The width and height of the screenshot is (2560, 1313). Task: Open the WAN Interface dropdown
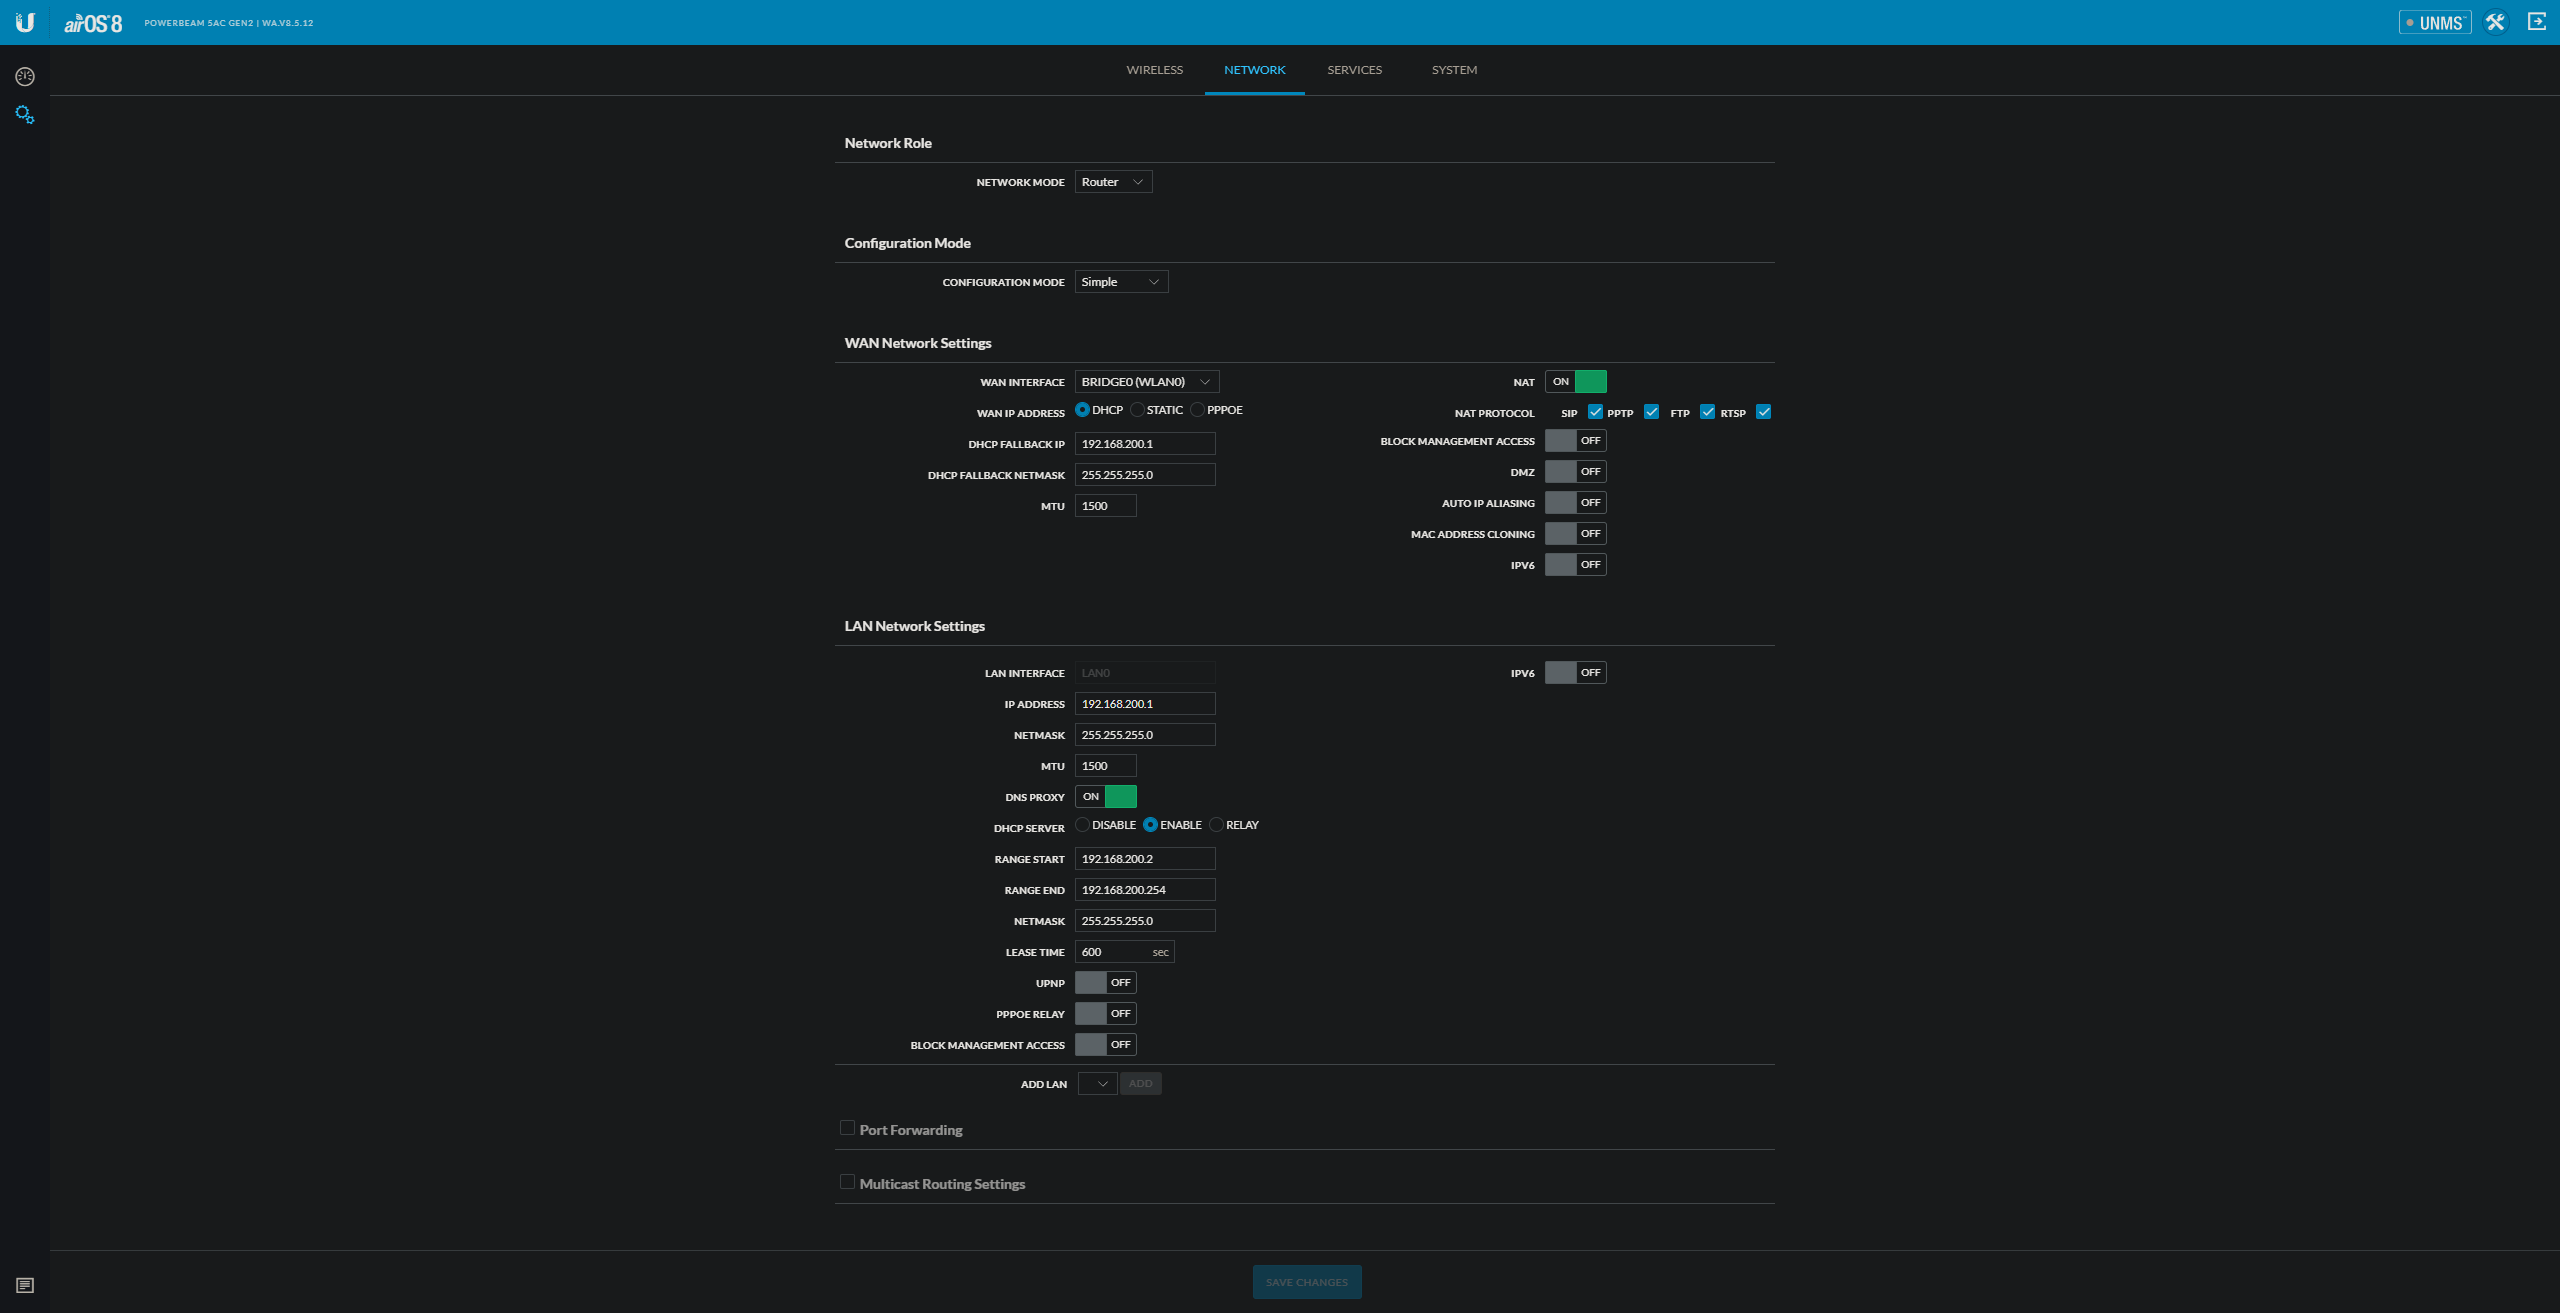click(x=1146, y=382)
